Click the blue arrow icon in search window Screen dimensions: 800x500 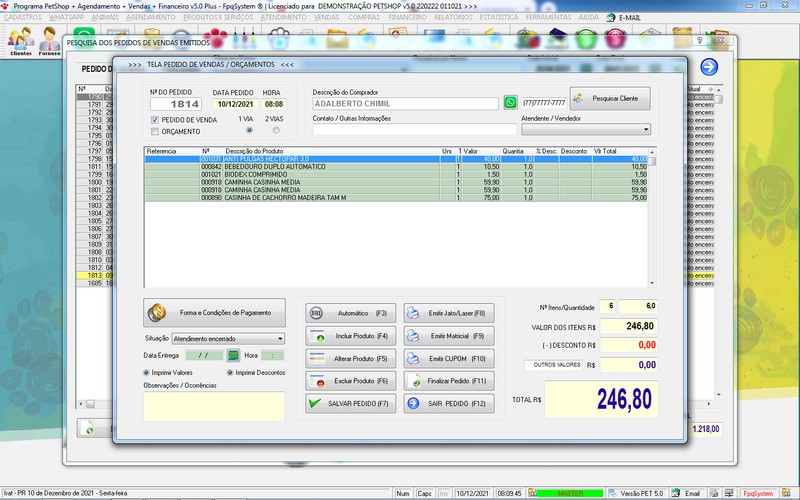709,67
